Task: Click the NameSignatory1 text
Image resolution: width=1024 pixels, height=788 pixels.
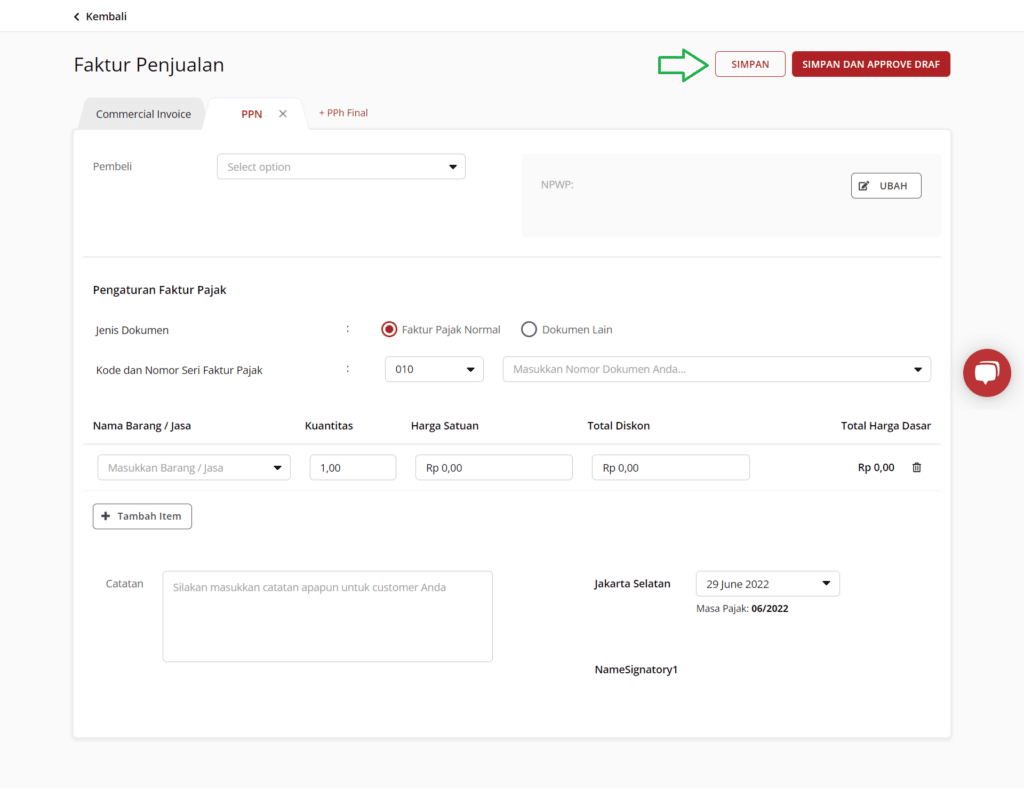Action: (636, 669)
